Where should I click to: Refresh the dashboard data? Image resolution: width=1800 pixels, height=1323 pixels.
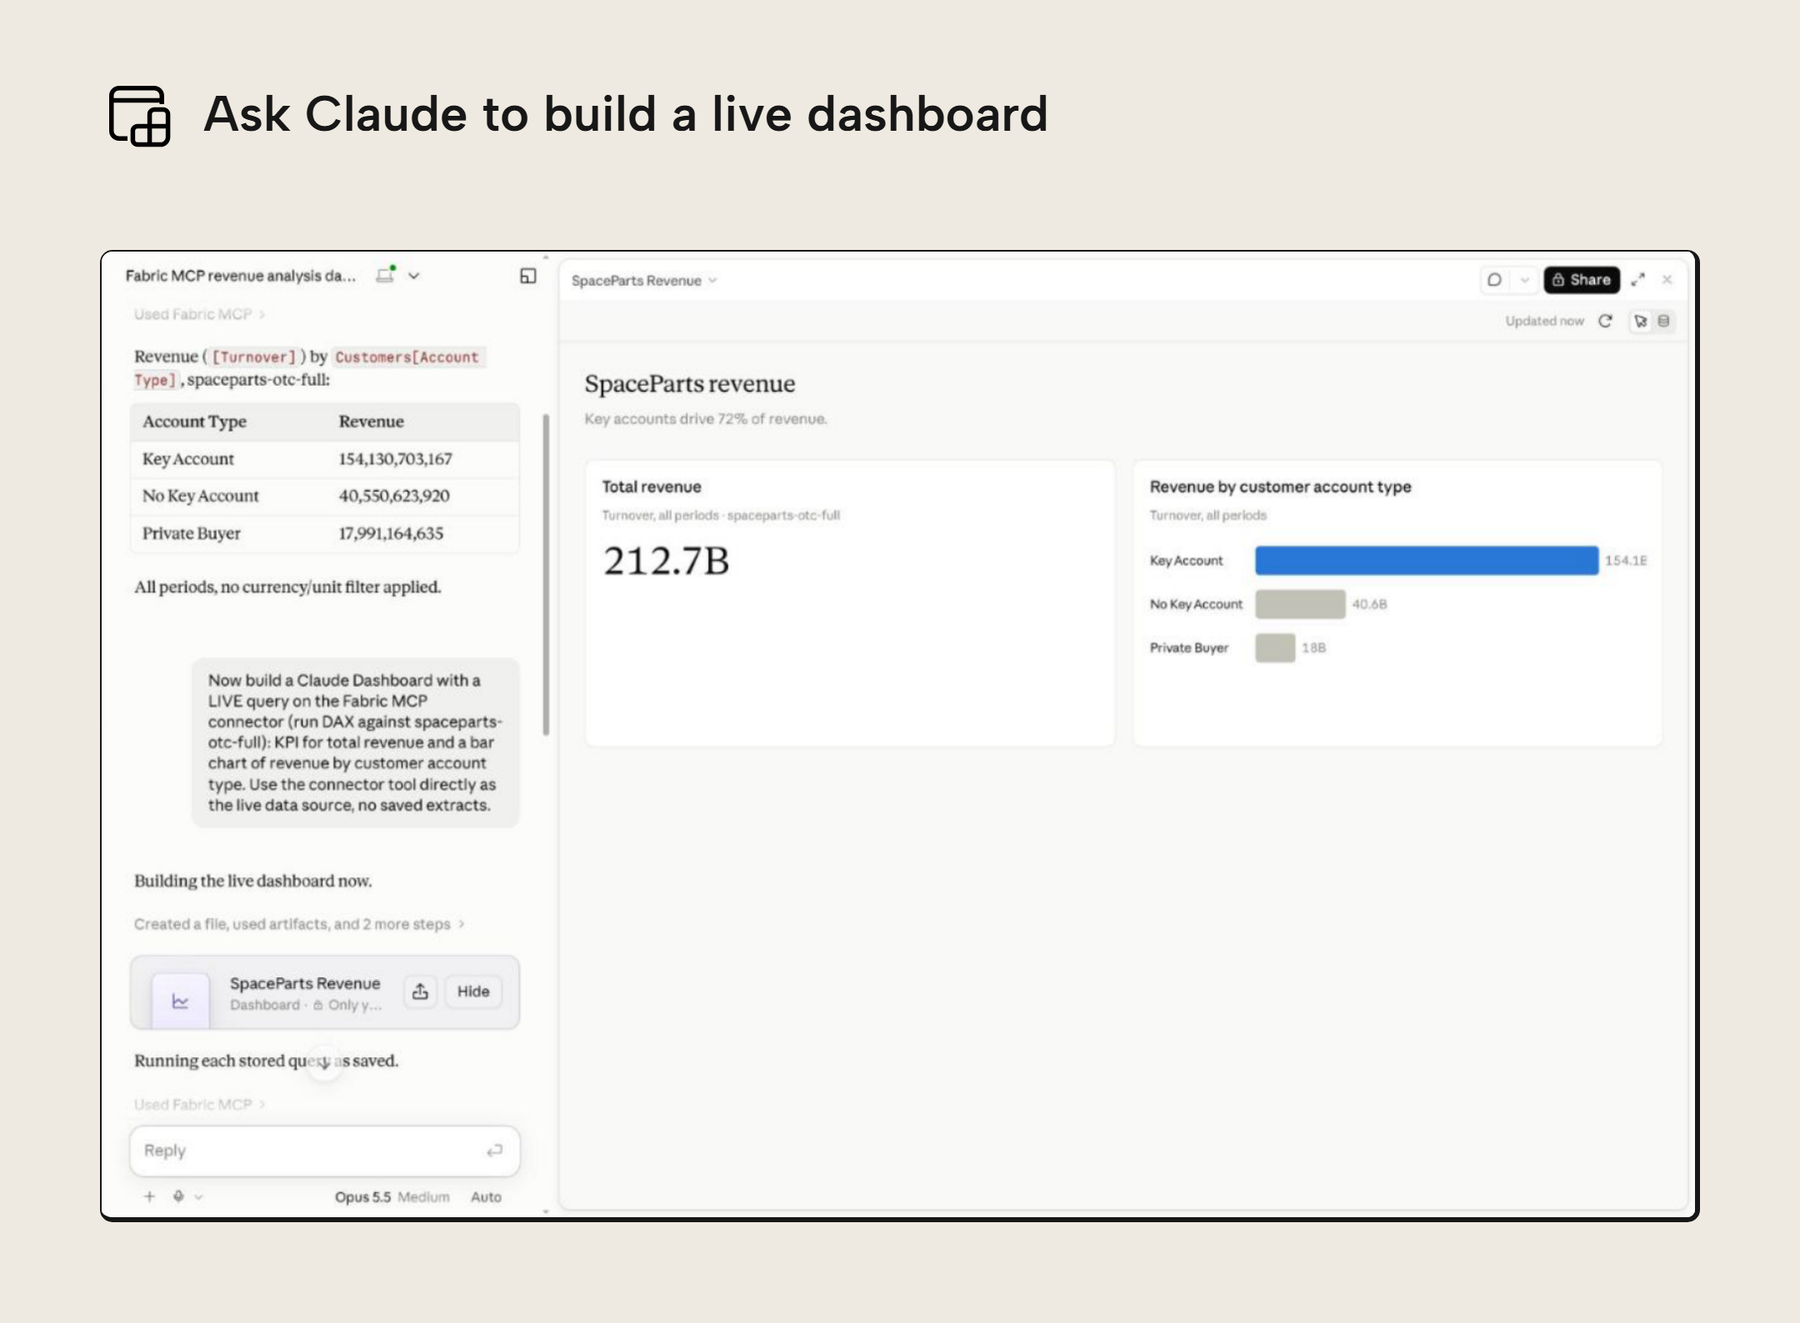click(x=1605, y=321)
